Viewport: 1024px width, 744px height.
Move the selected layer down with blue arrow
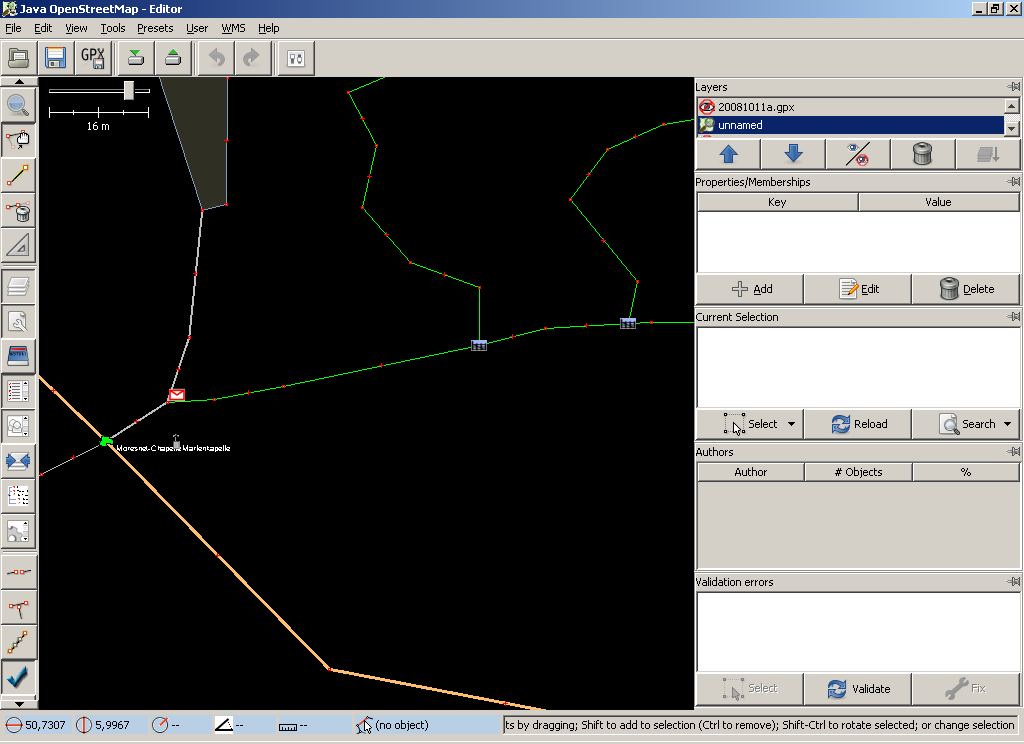click(x=793, y=154)
